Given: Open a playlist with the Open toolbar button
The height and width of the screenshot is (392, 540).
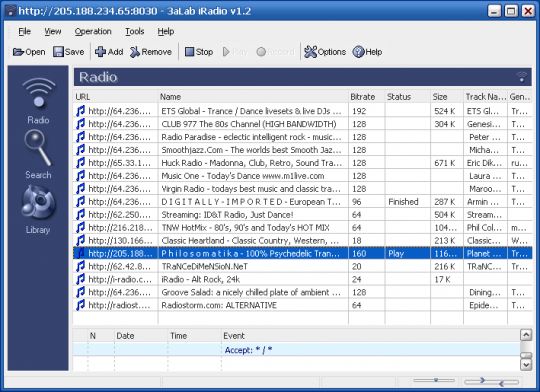Looking at the screenshot, I should (x=29, y=52).
